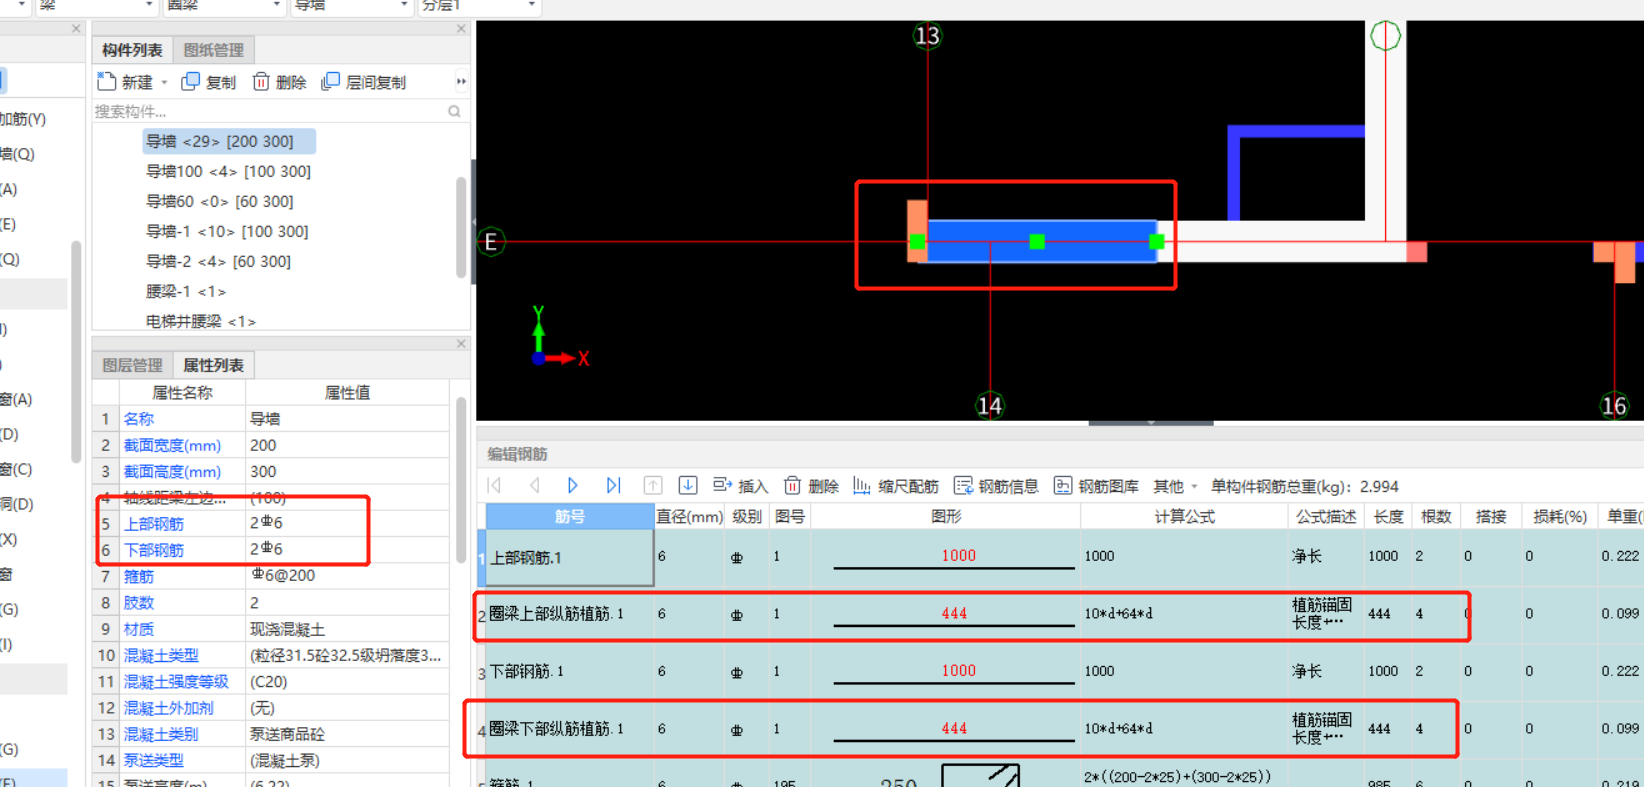Click 删除 in rebar edit toolbar
The image size is (1644, 787).
tap(811, 486)
